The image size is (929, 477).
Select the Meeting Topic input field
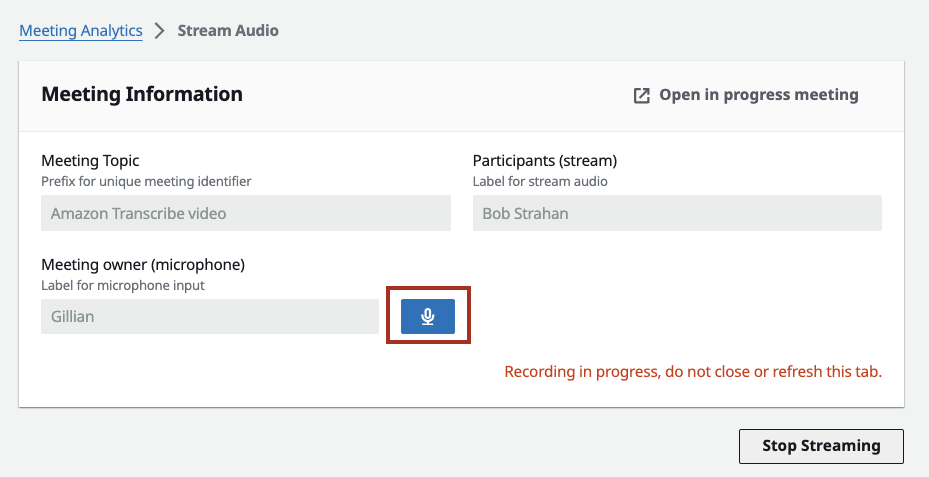pos(246,213)
